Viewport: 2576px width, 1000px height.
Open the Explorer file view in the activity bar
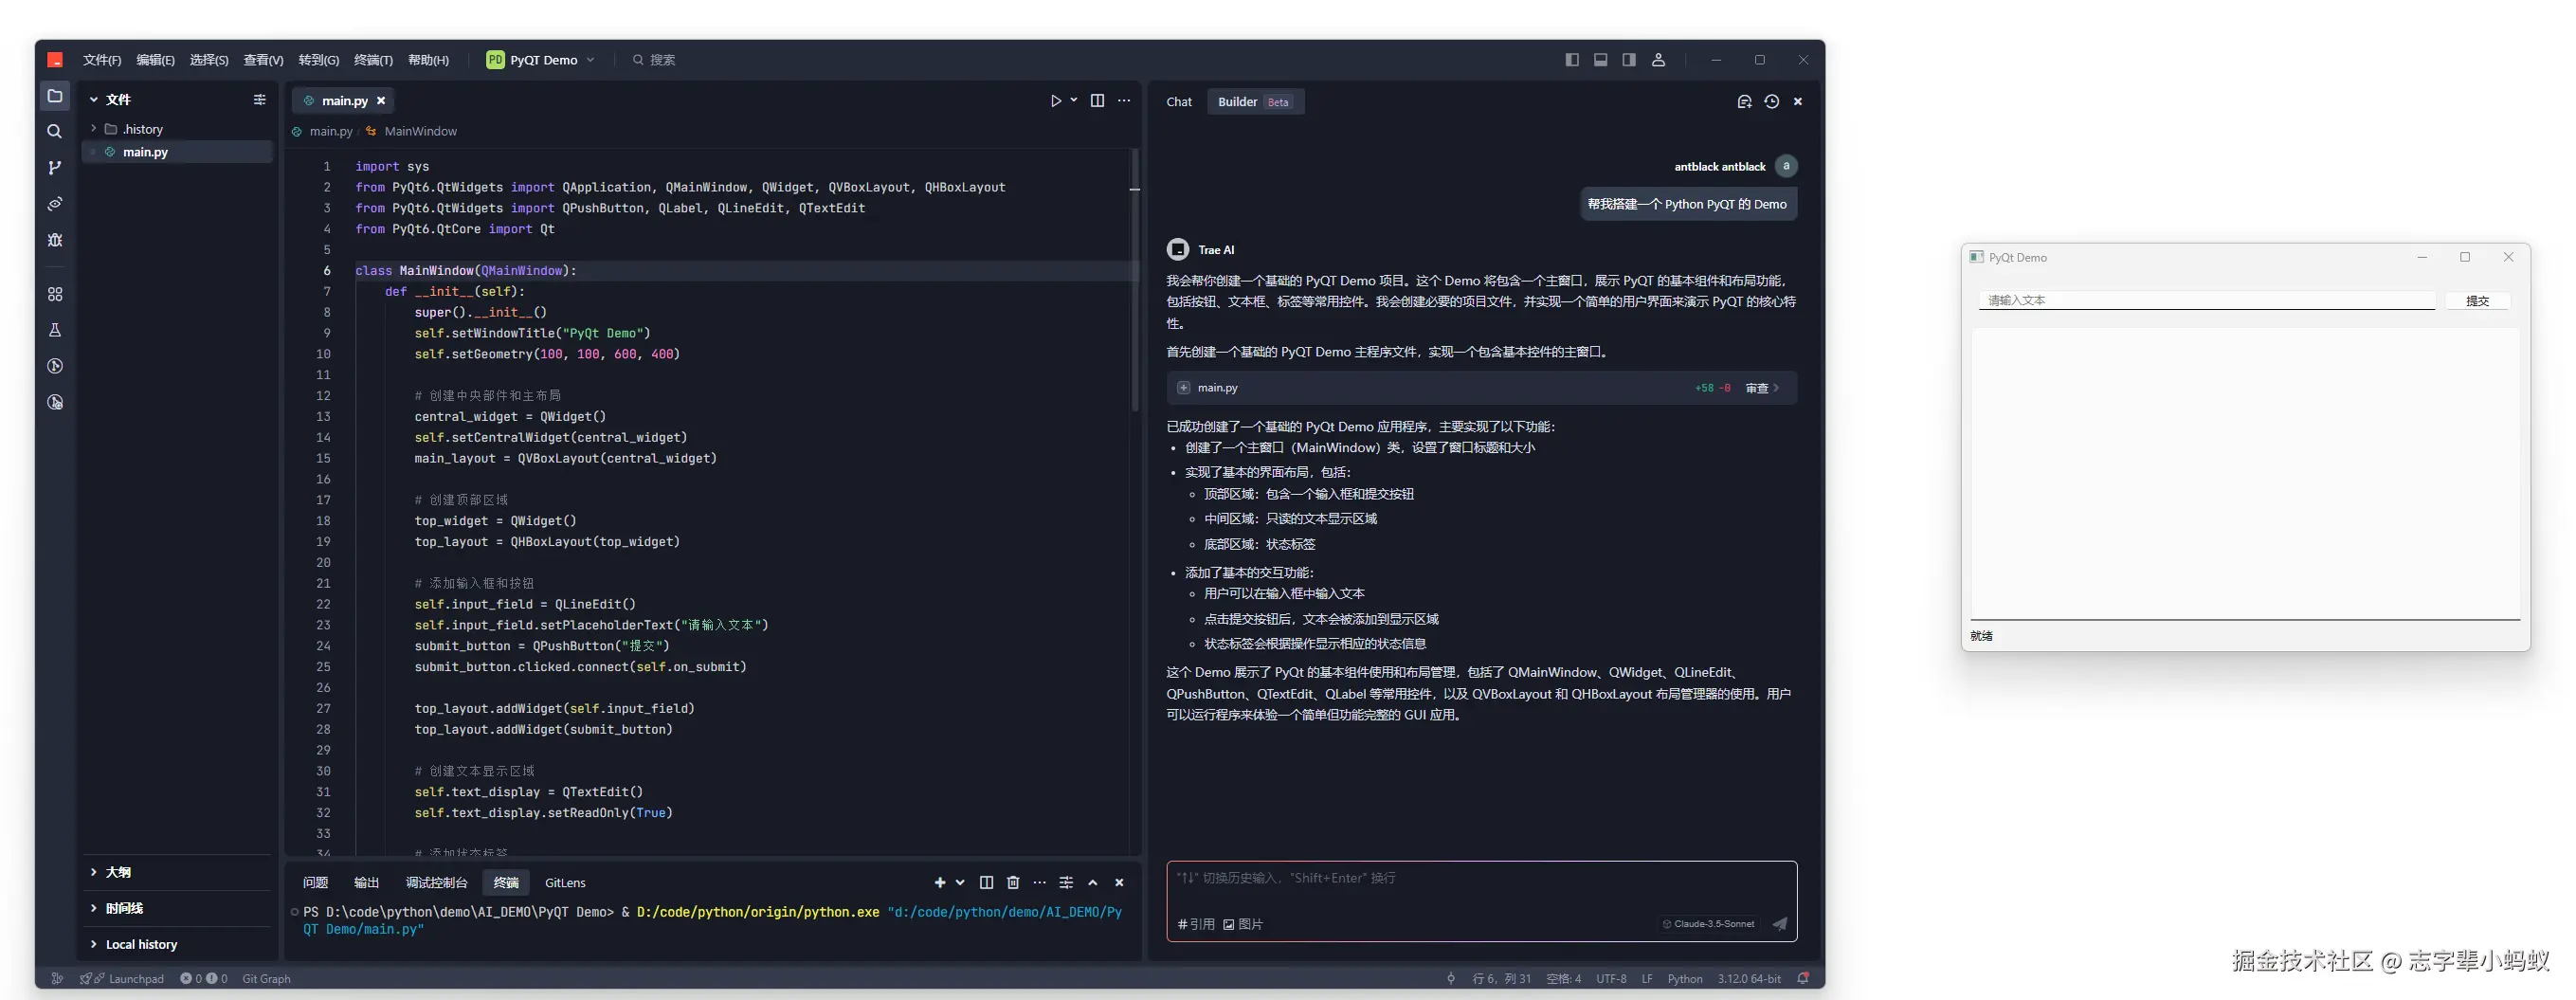55,96
